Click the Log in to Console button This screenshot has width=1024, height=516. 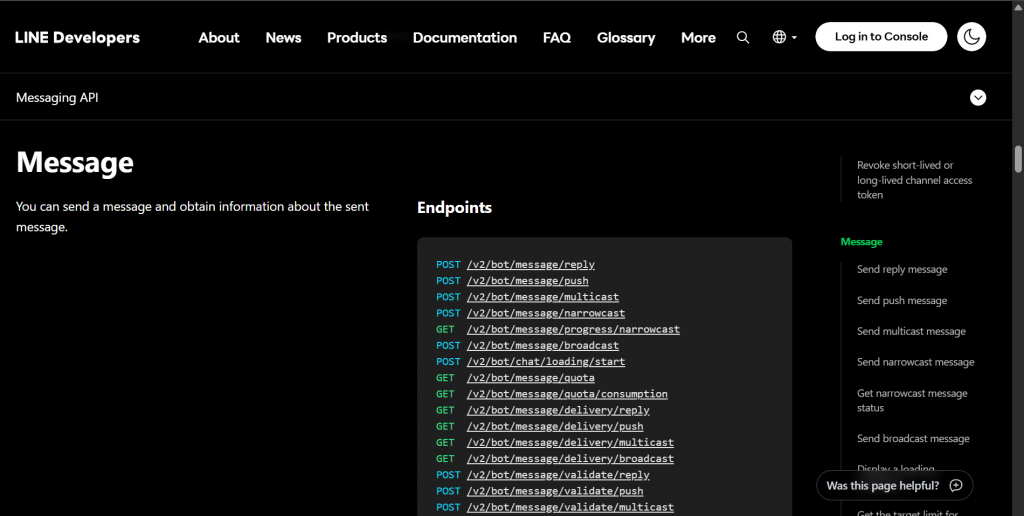pos(881,37)
